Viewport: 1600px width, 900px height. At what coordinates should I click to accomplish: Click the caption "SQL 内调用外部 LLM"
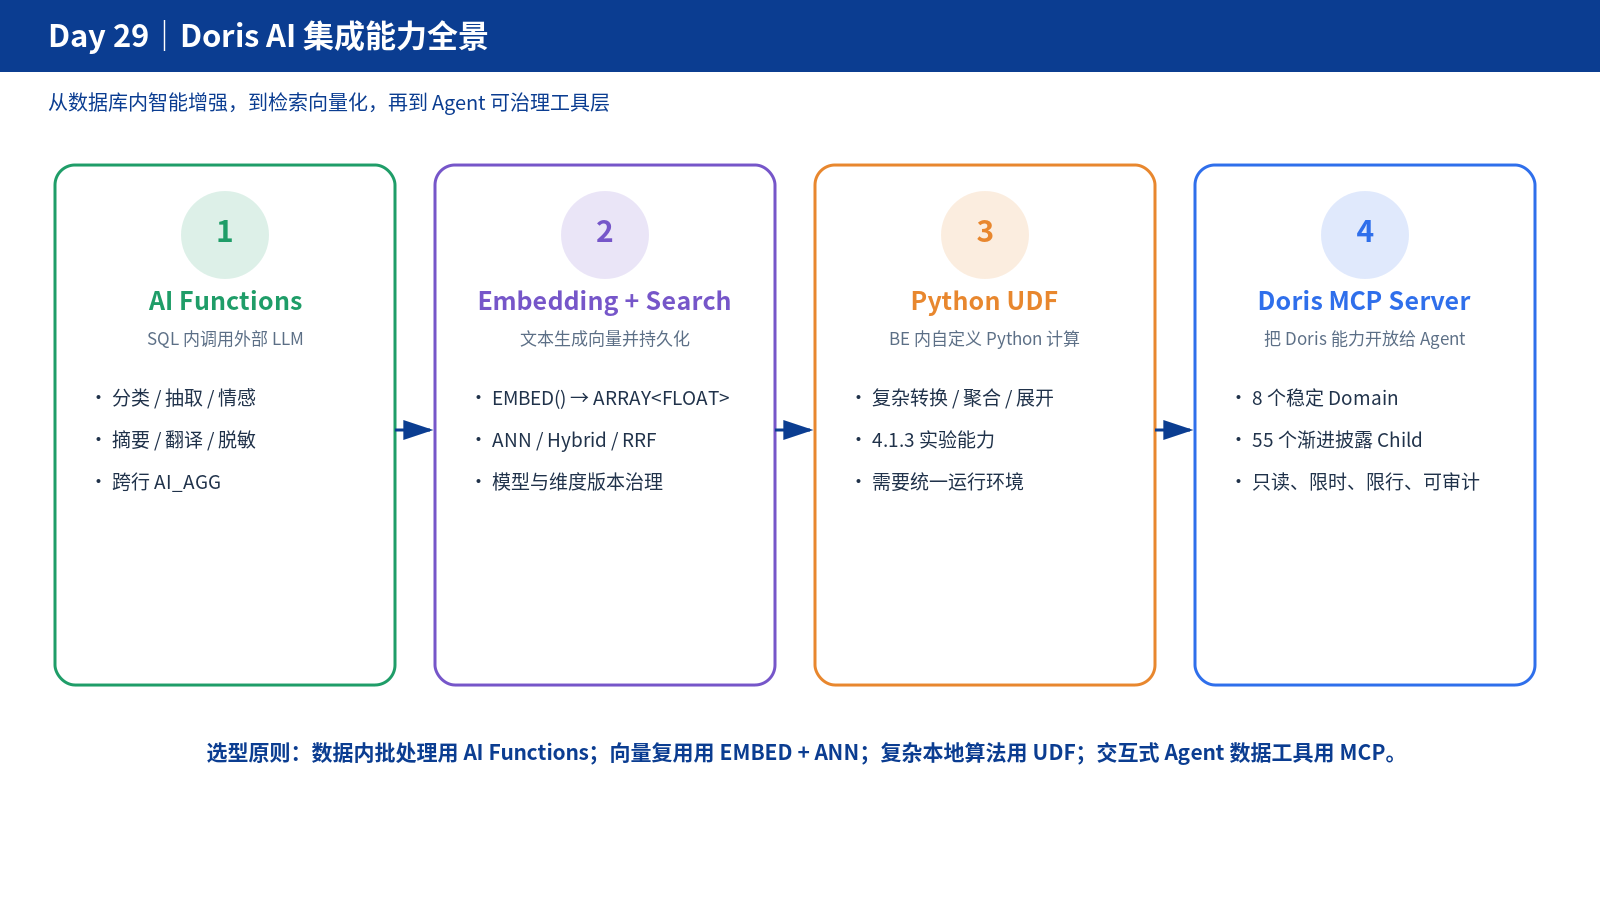tap(225, 339)
